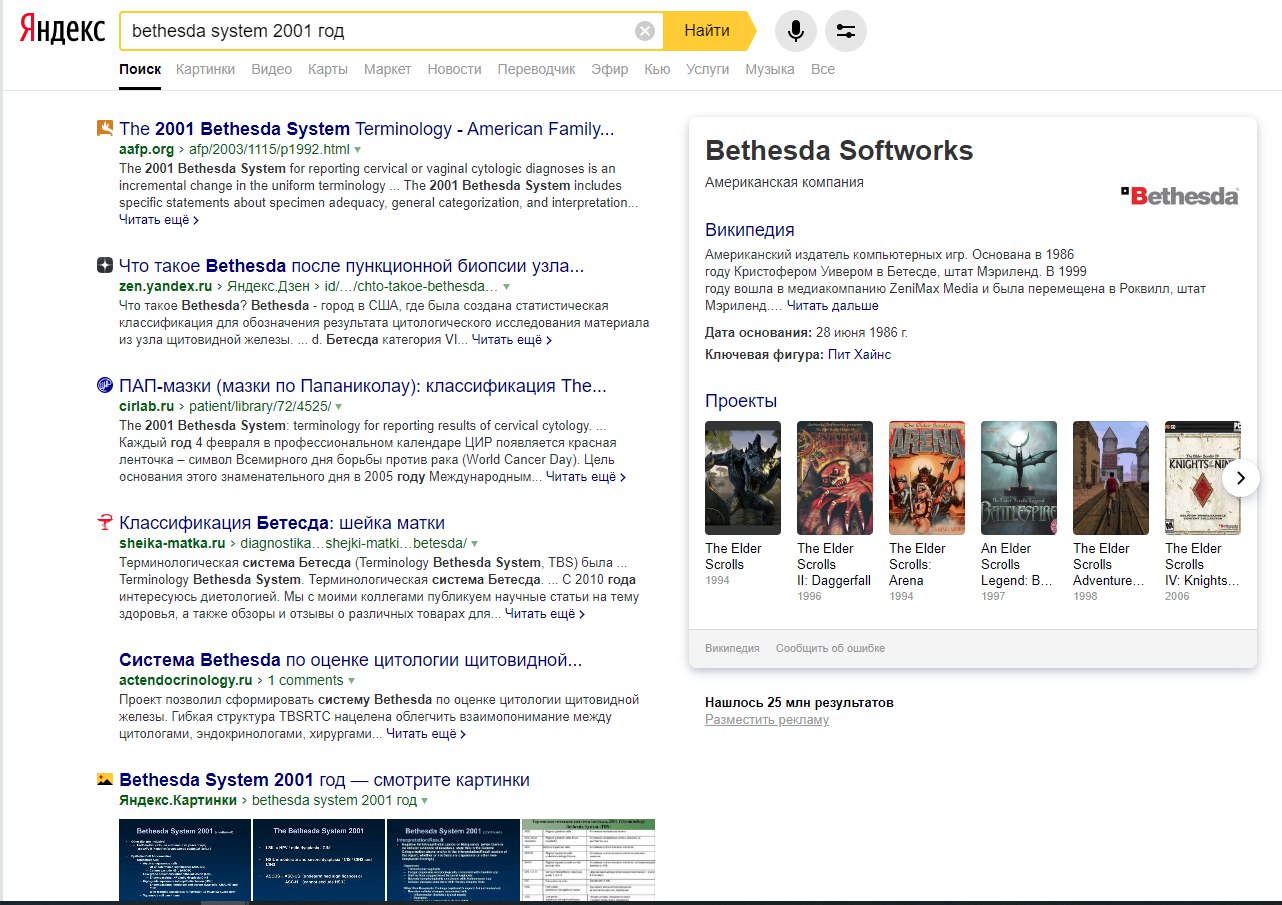
Task: Switch to the Маркет tab
Action: (387, 69)
